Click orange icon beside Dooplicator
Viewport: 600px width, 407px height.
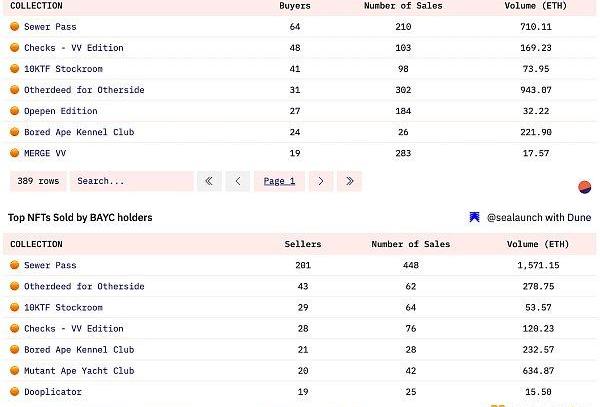point(15,391)
